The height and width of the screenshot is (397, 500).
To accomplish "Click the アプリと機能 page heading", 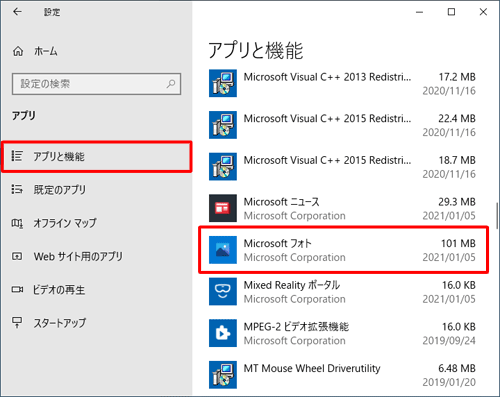I will click(256, 51).
